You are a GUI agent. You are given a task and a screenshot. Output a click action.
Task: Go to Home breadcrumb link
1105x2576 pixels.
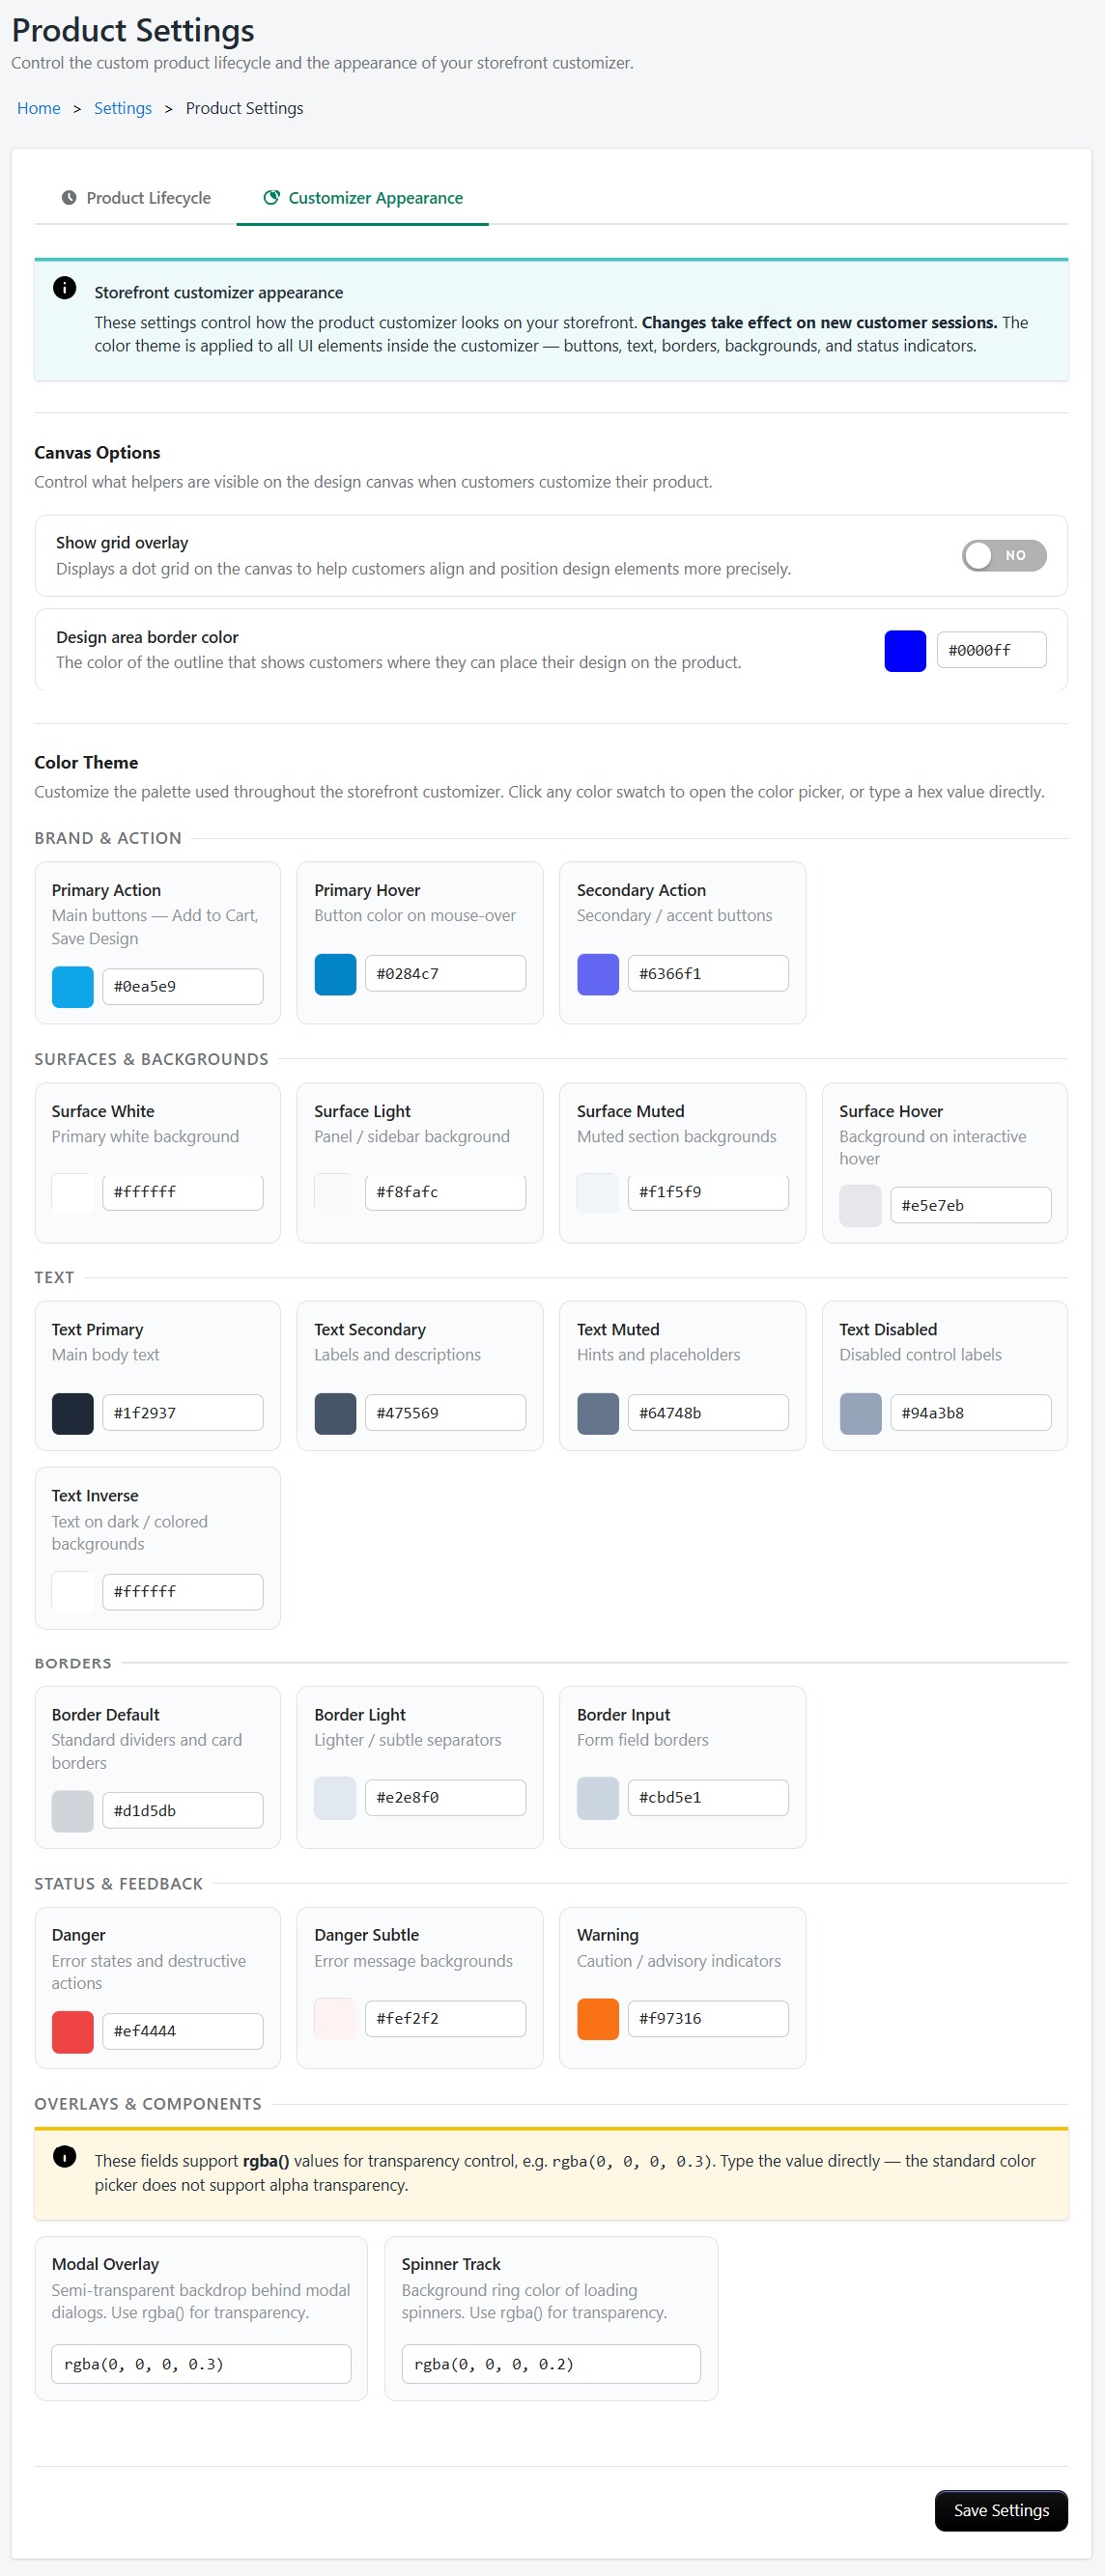39,108
